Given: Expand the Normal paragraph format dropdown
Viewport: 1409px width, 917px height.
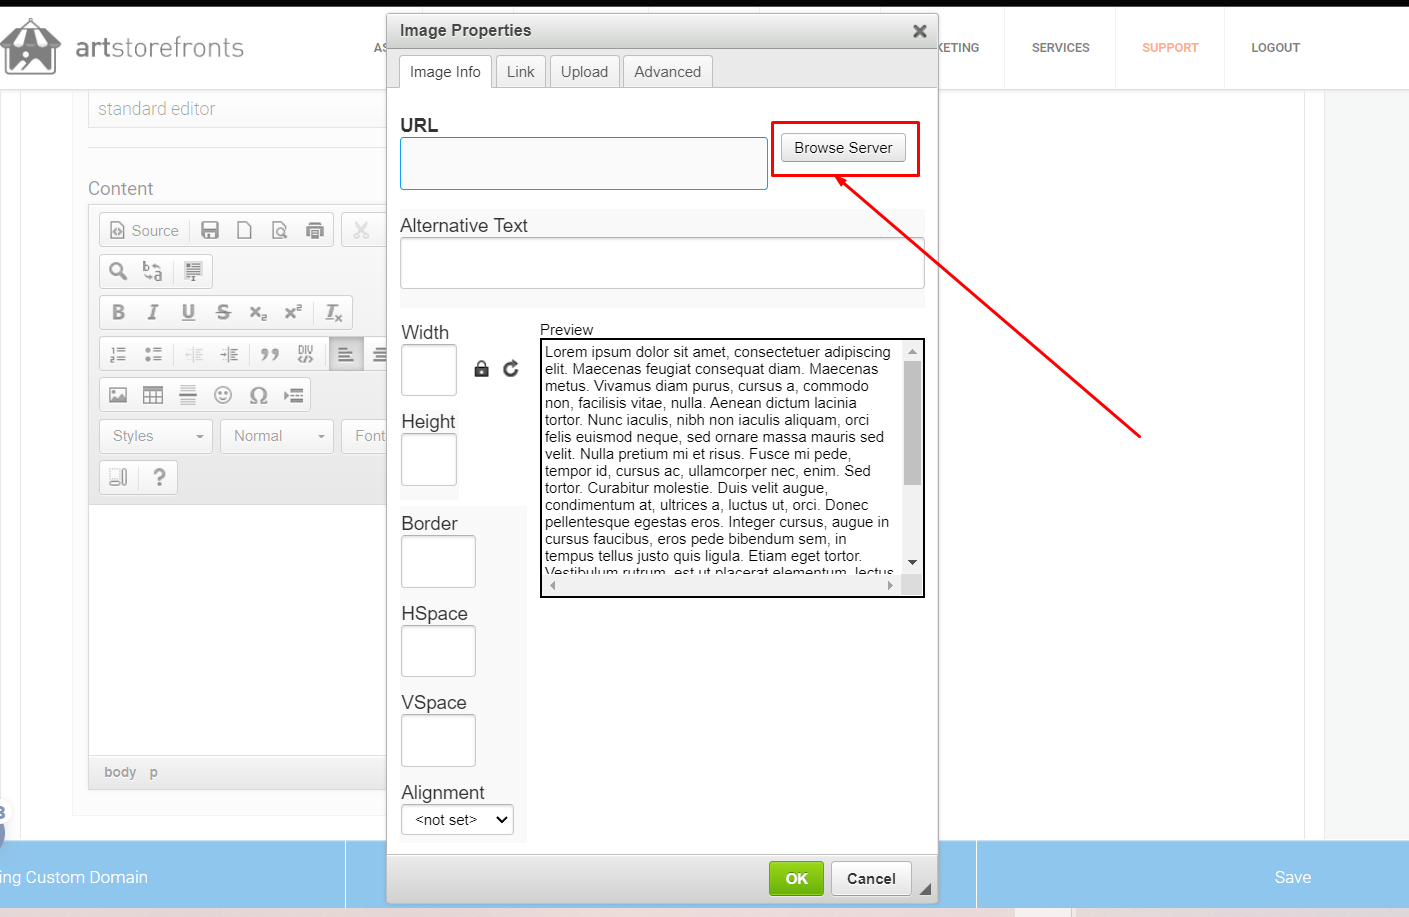Looking at the screenshot, I should tap(277, 436).
